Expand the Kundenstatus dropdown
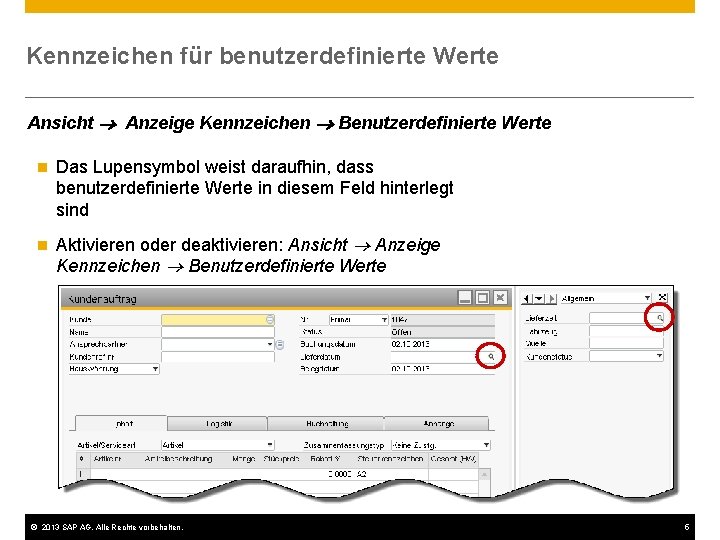The height and width of the screenshot is (540, 720). coord(659,356)
